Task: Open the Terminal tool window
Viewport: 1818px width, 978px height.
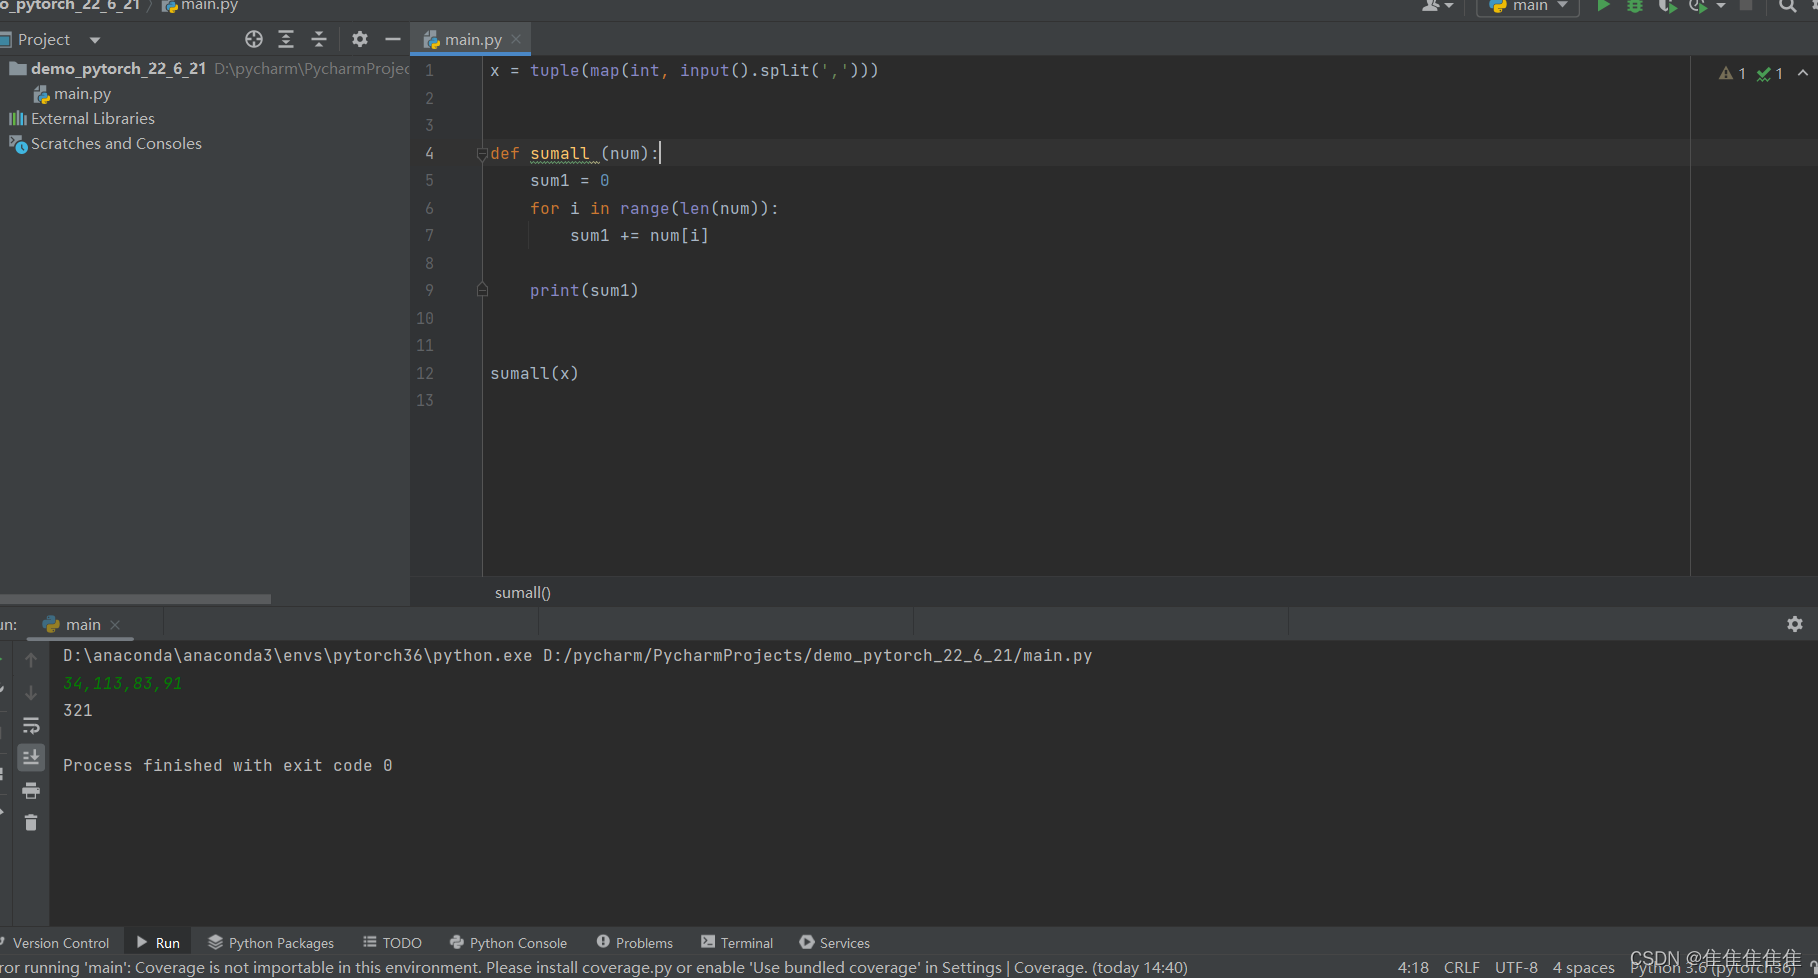Action: tap(737, 943)
